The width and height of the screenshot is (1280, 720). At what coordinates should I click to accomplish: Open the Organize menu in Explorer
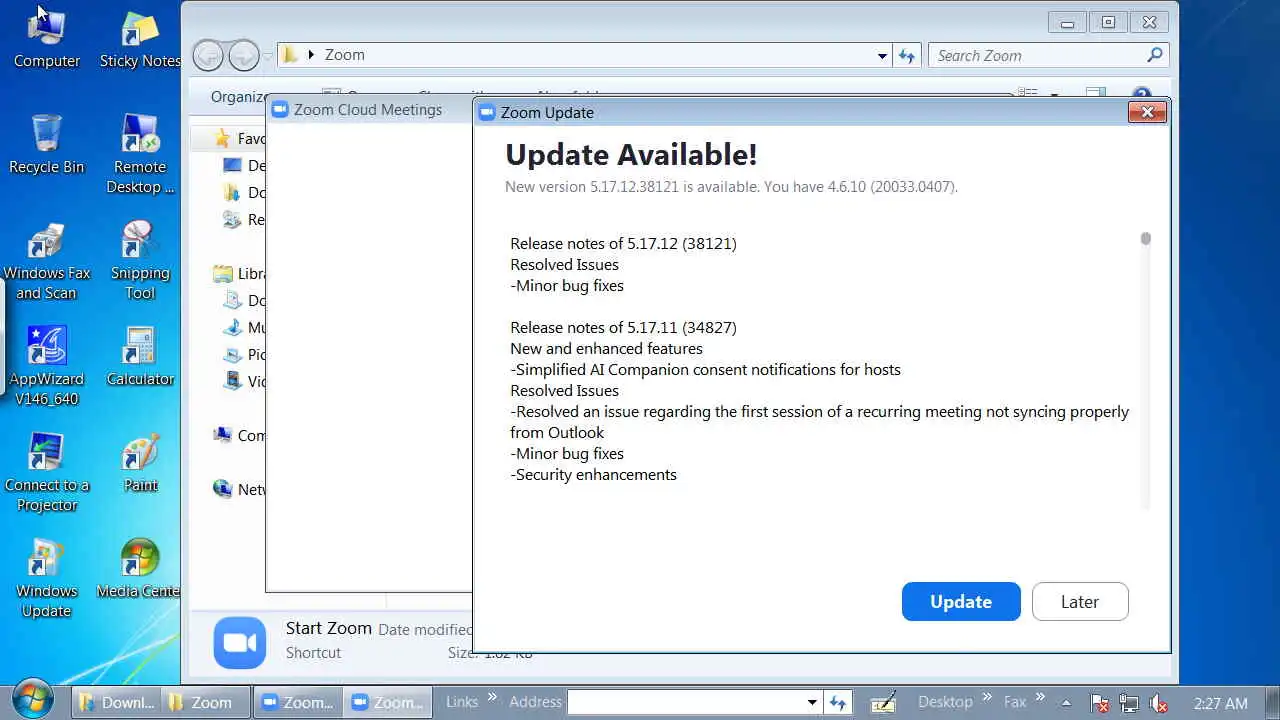238,97
